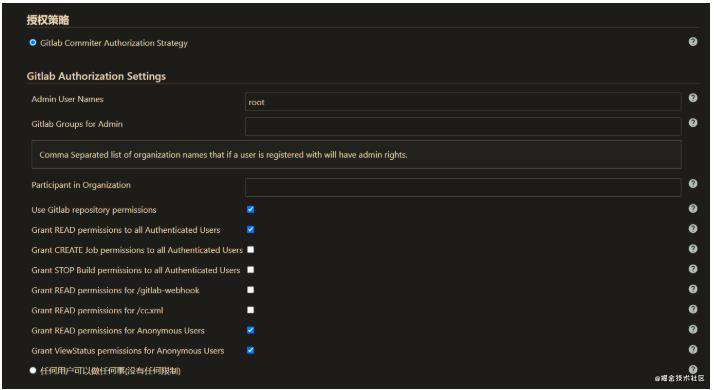Click the Gitlab Authorization Settings heading
Image resolution: width=714 pixels, height=390 pixels.
point(96,76)
